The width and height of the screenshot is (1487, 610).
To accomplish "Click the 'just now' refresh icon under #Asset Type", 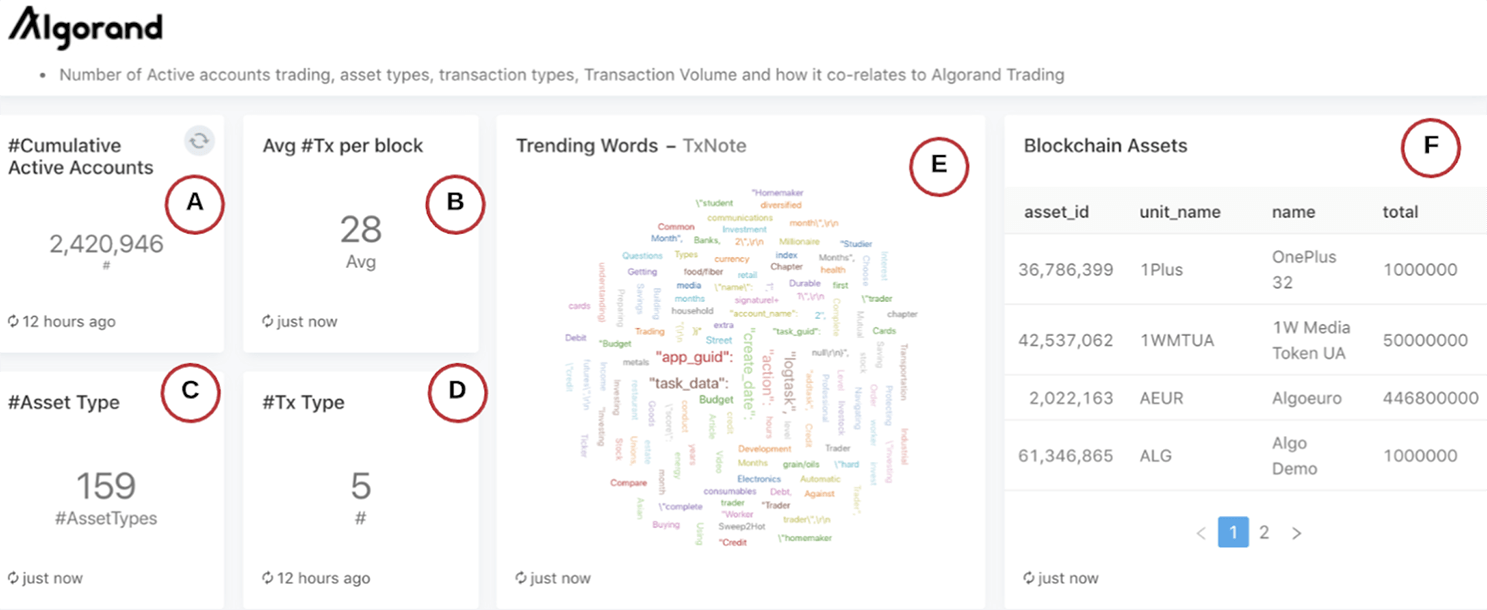I will [13, 578].
